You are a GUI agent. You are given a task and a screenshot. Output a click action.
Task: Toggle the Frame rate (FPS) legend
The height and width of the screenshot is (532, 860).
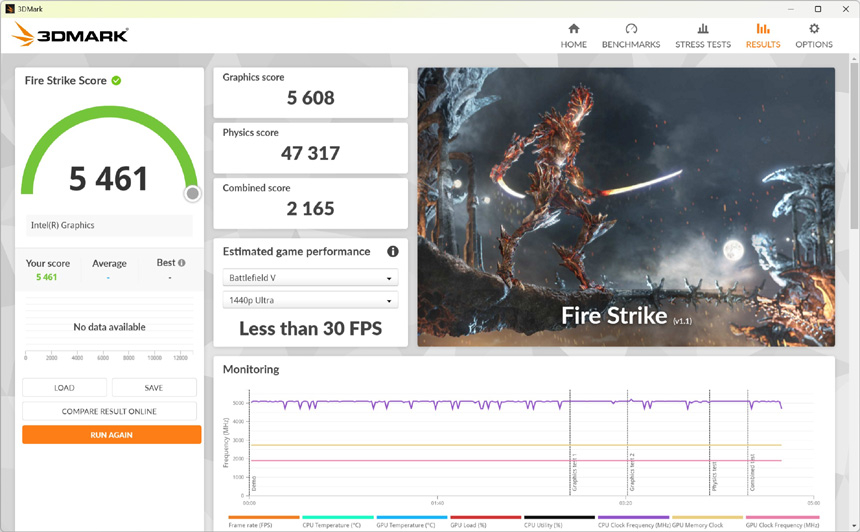[264, 522]
